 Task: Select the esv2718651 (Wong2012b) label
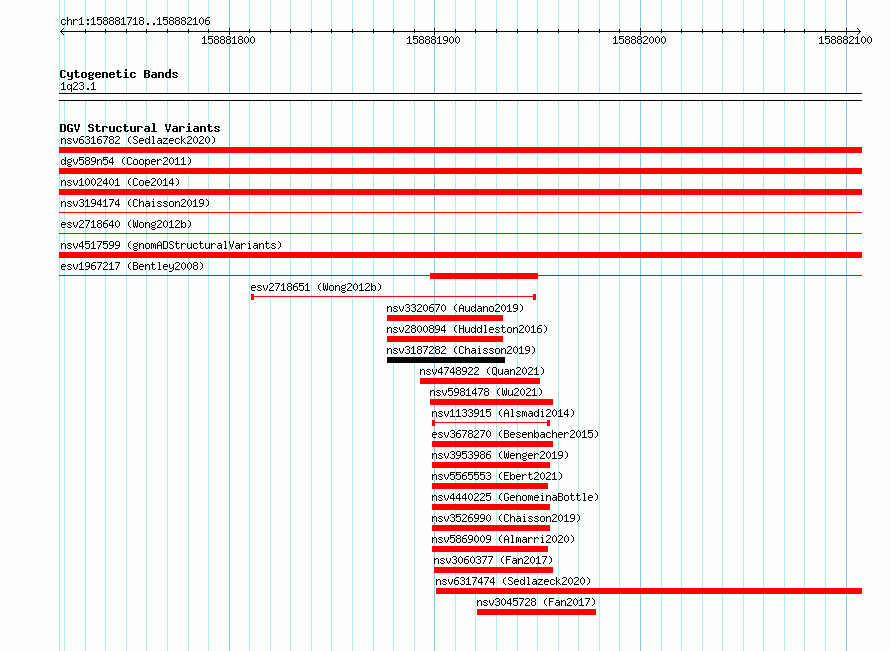tap(316, 287)
